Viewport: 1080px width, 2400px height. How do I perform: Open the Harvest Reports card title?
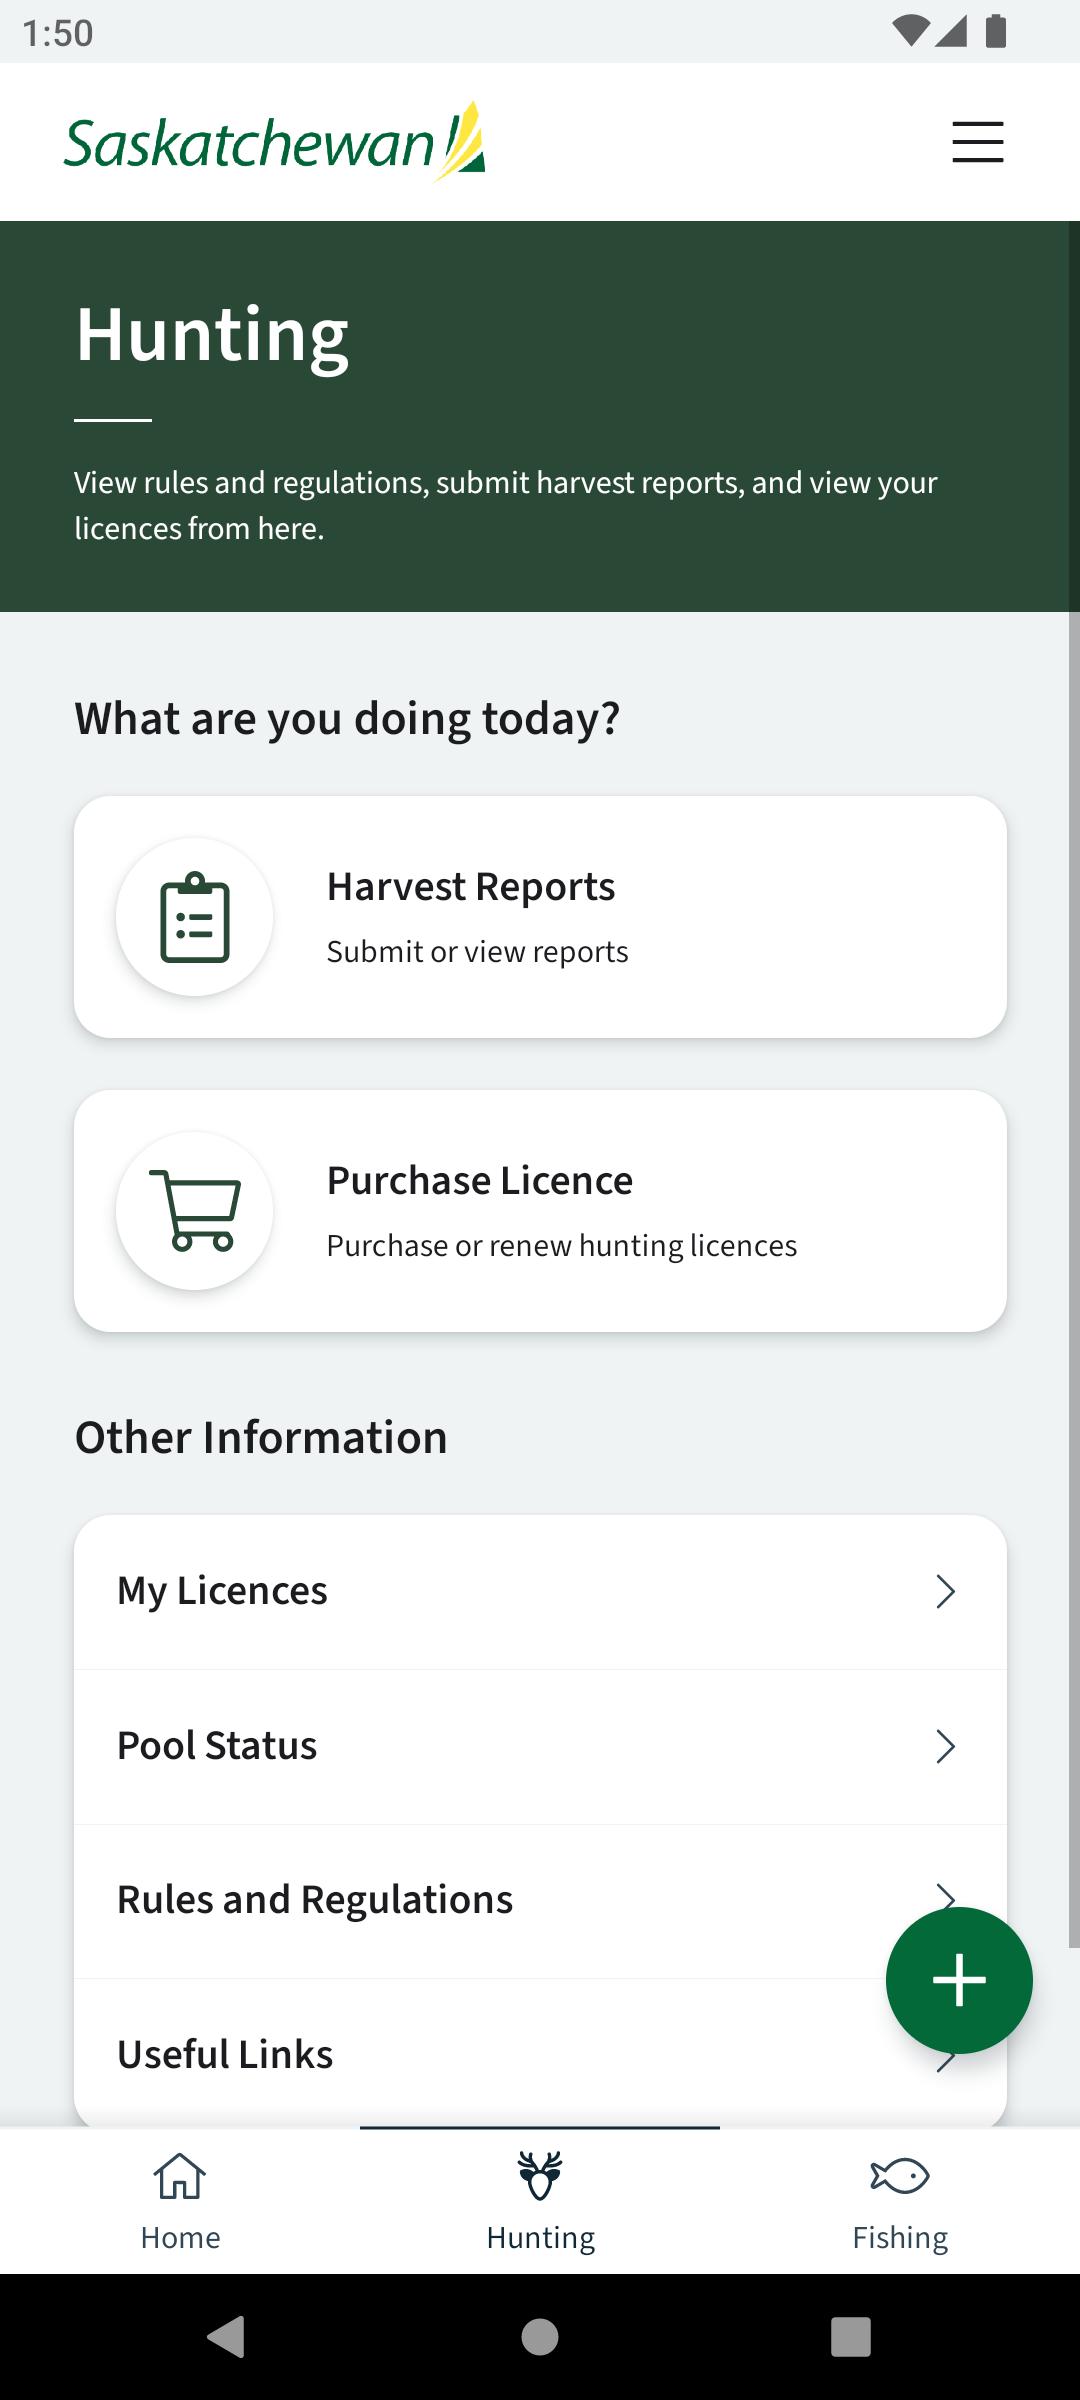(x=471, y=887)
